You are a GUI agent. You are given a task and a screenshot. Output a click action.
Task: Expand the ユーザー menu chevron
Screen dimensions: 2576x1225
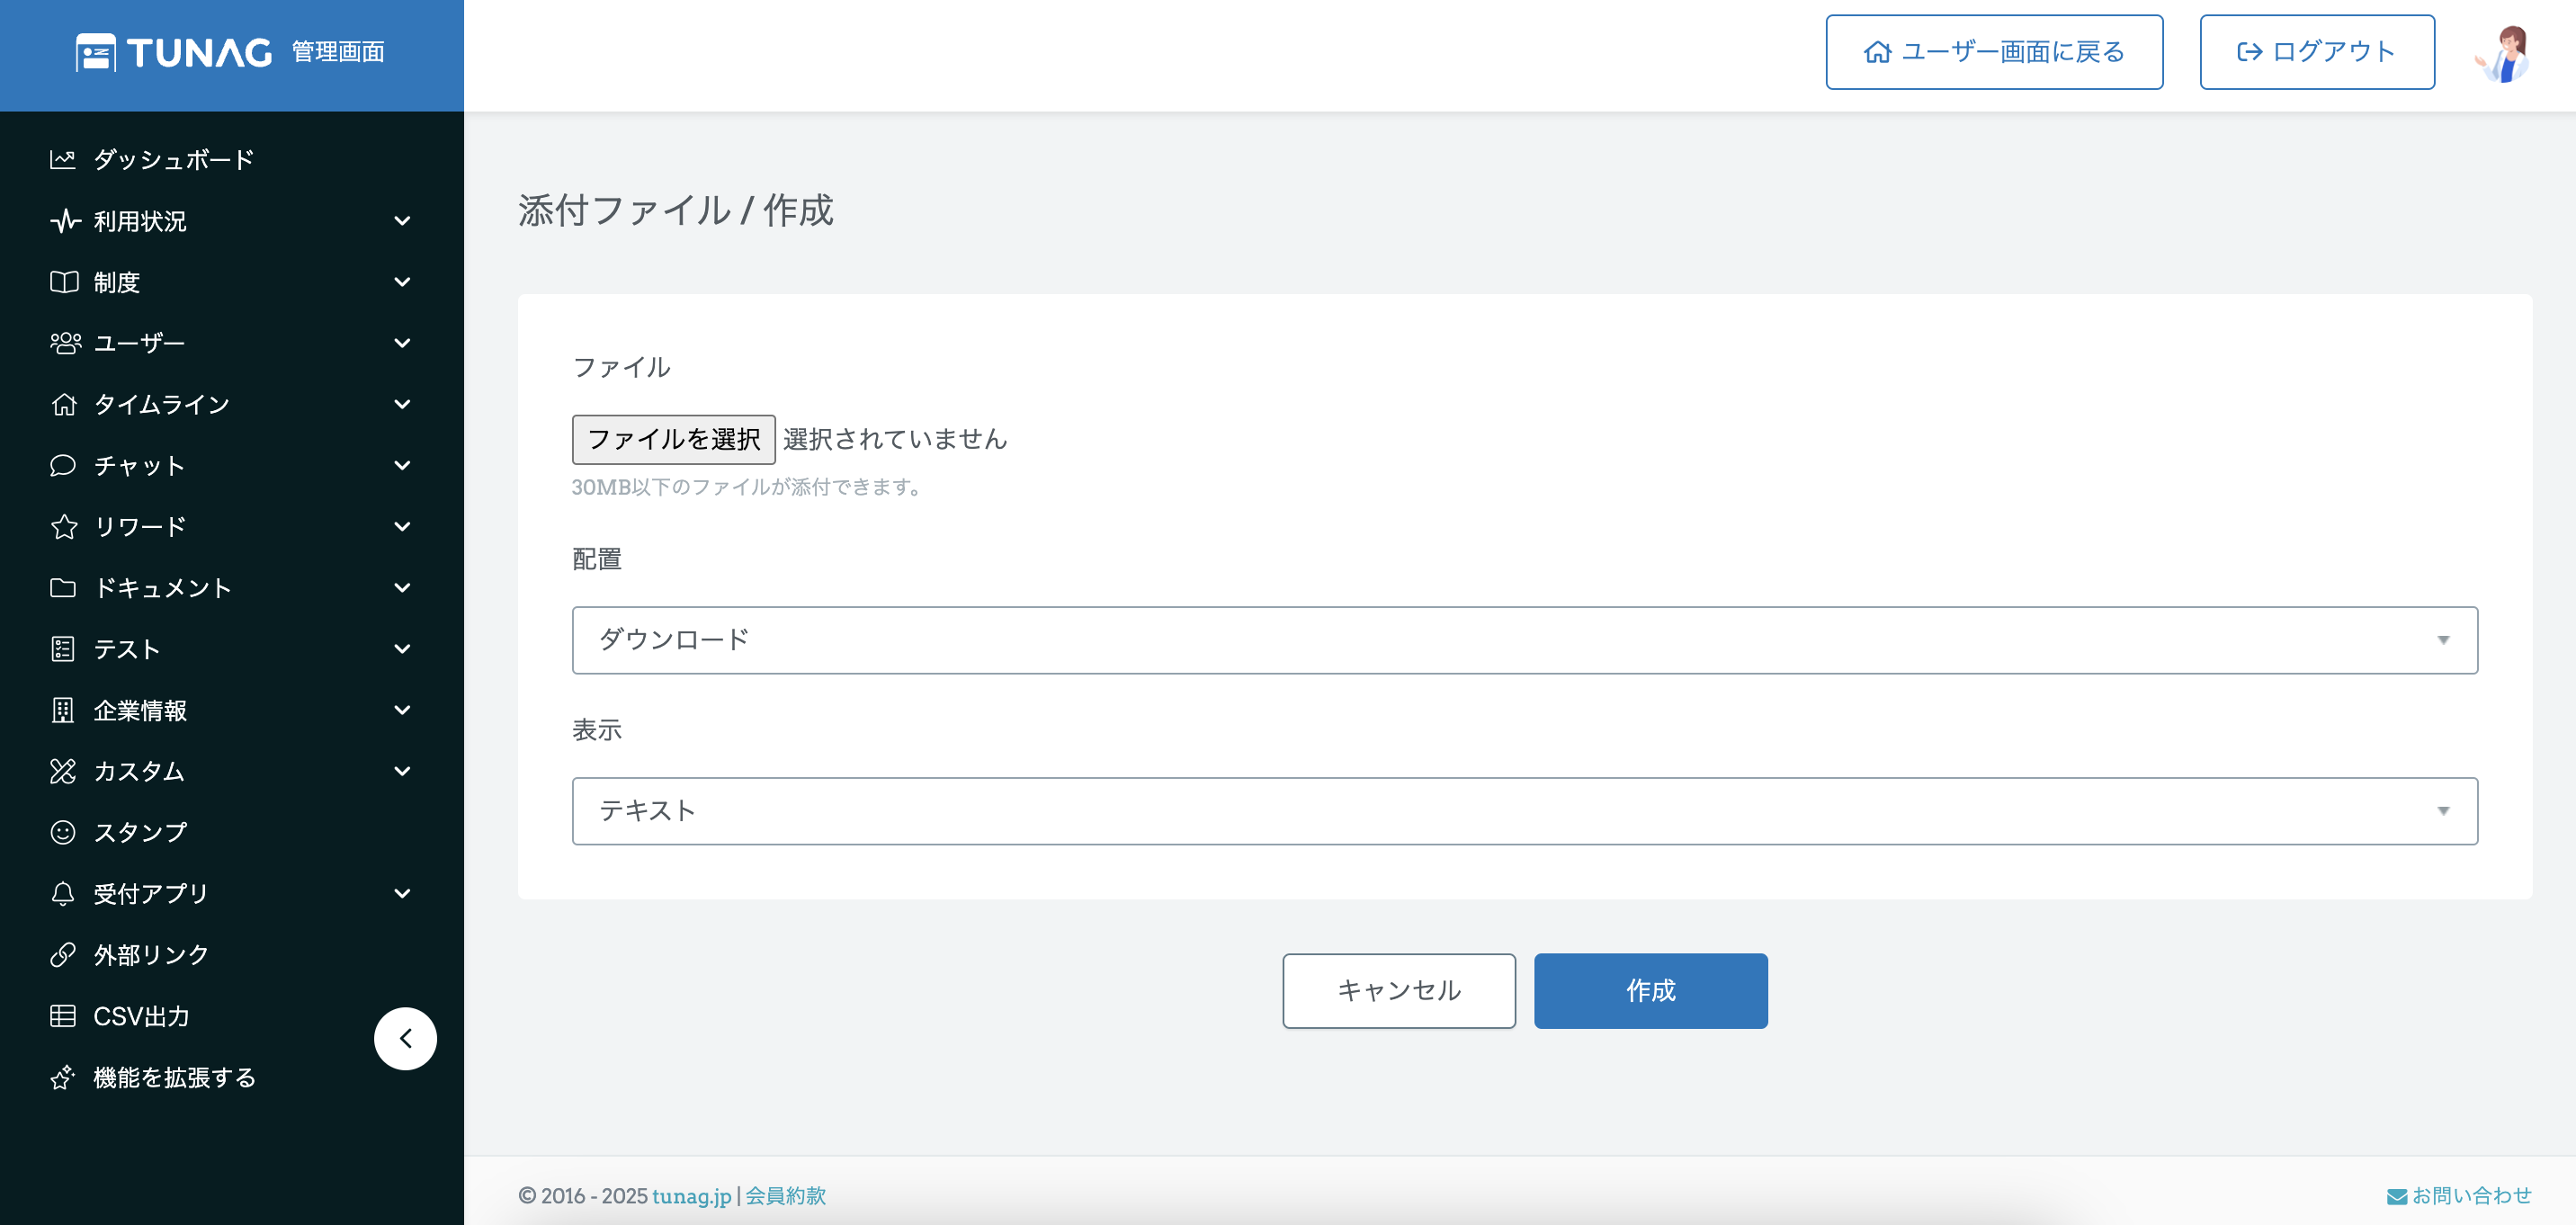pyautogui.click(x=402, y=343)
